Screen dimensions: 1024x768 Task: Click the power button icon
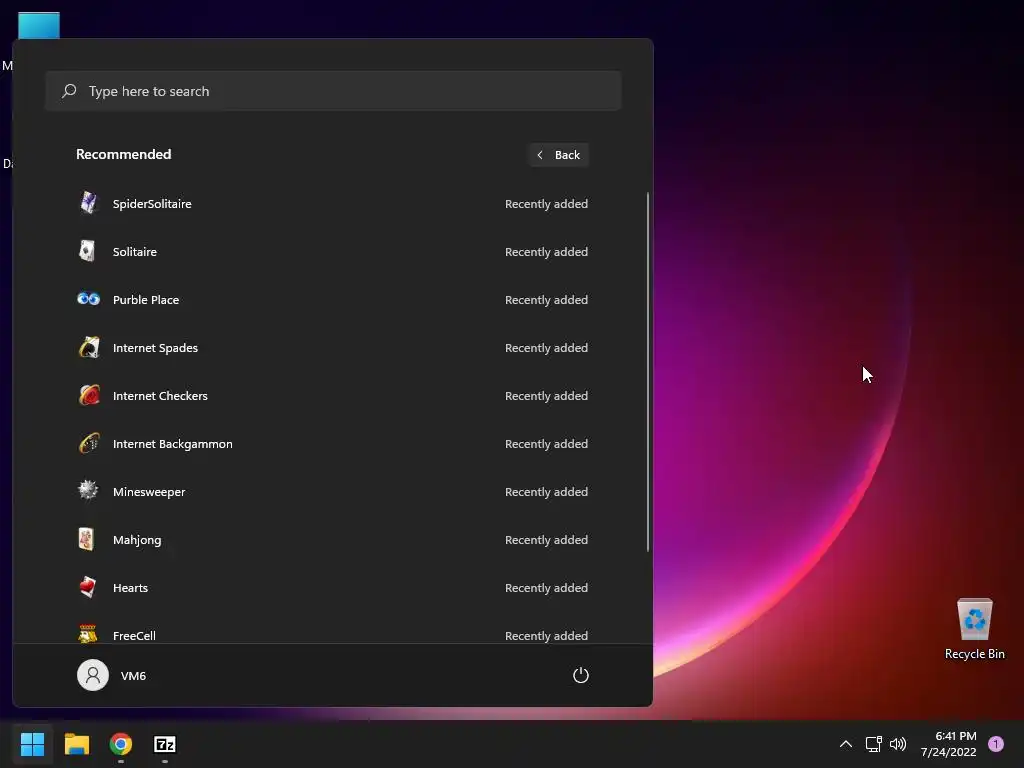(x=581, y=675)
